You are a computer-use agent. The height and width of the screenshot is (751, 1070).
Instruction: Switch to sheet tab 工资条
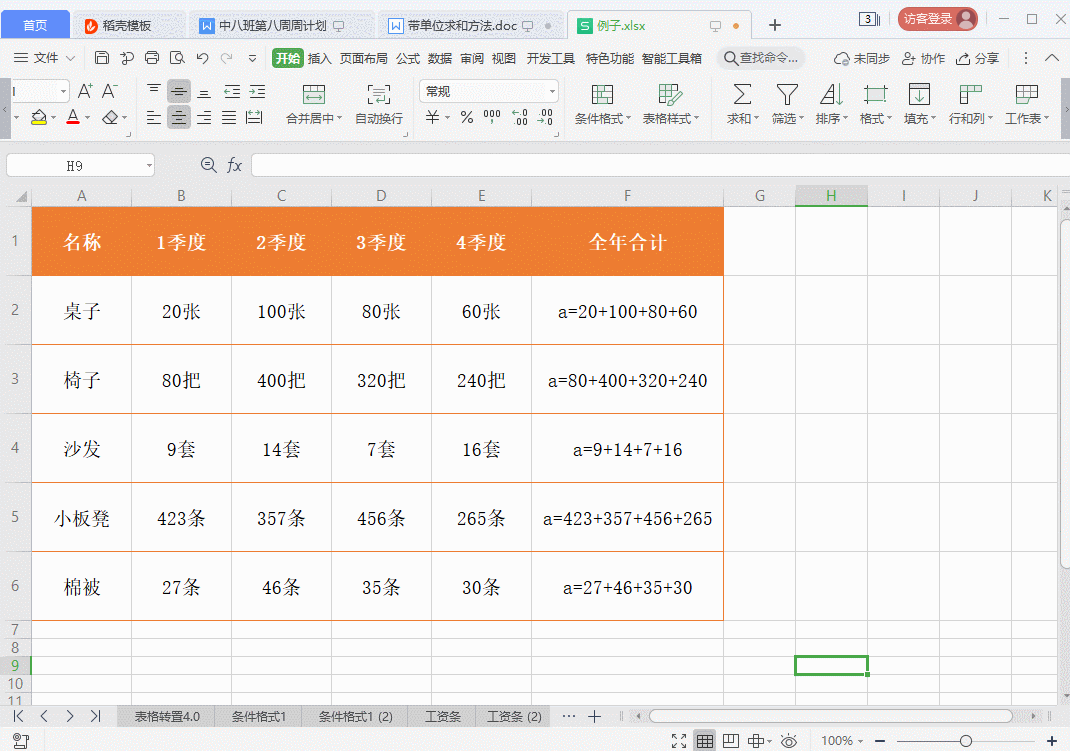coord(442,717)
